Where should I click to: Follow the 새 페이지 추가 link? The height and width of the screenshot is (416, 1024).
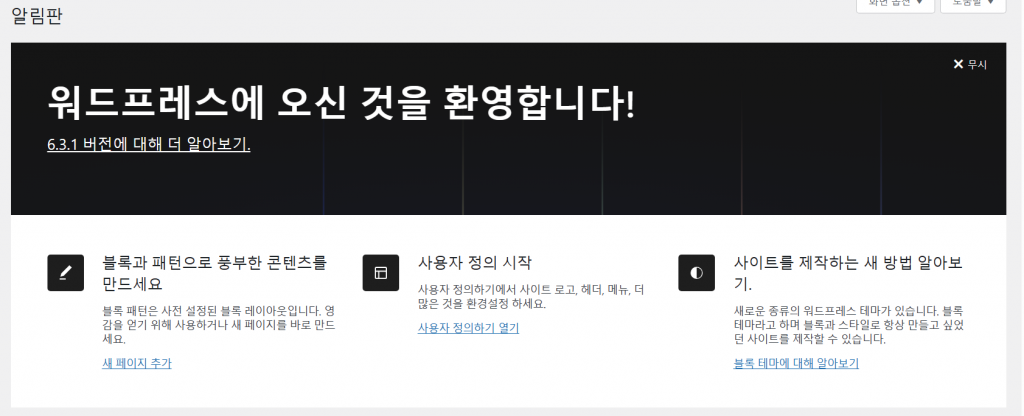tap(137, 363)
